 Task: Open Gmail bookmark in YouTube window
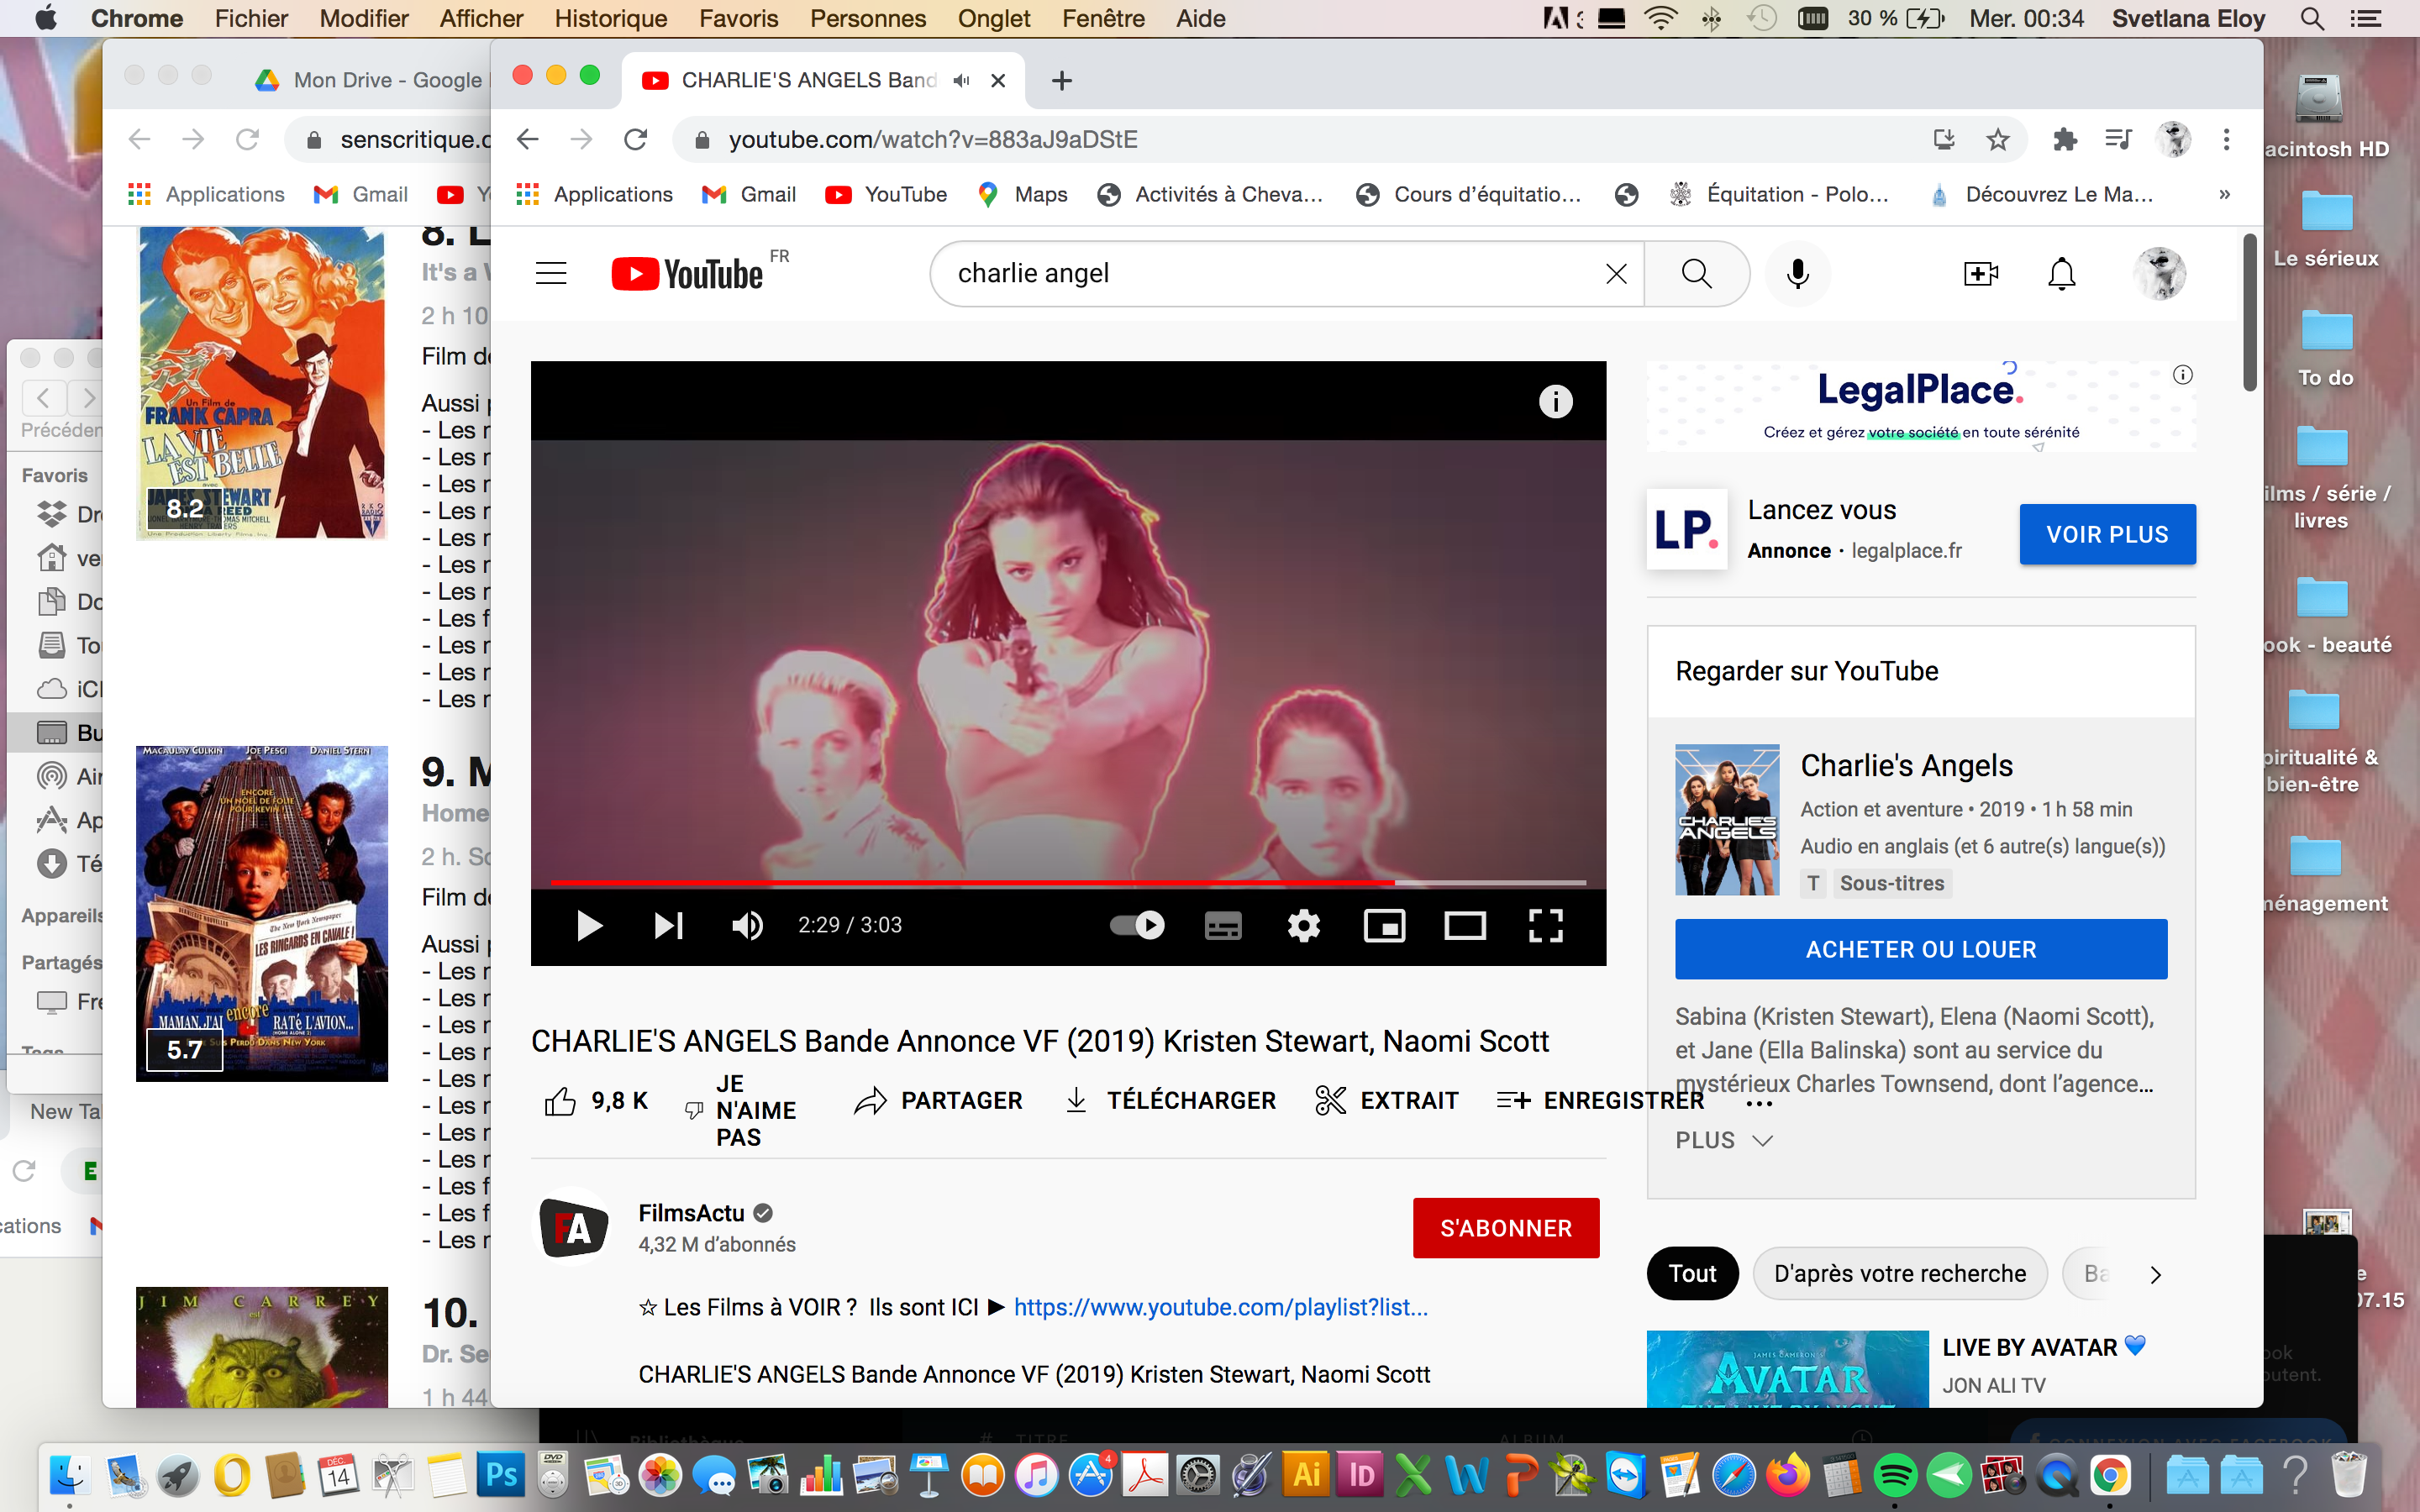coord(749,194)
